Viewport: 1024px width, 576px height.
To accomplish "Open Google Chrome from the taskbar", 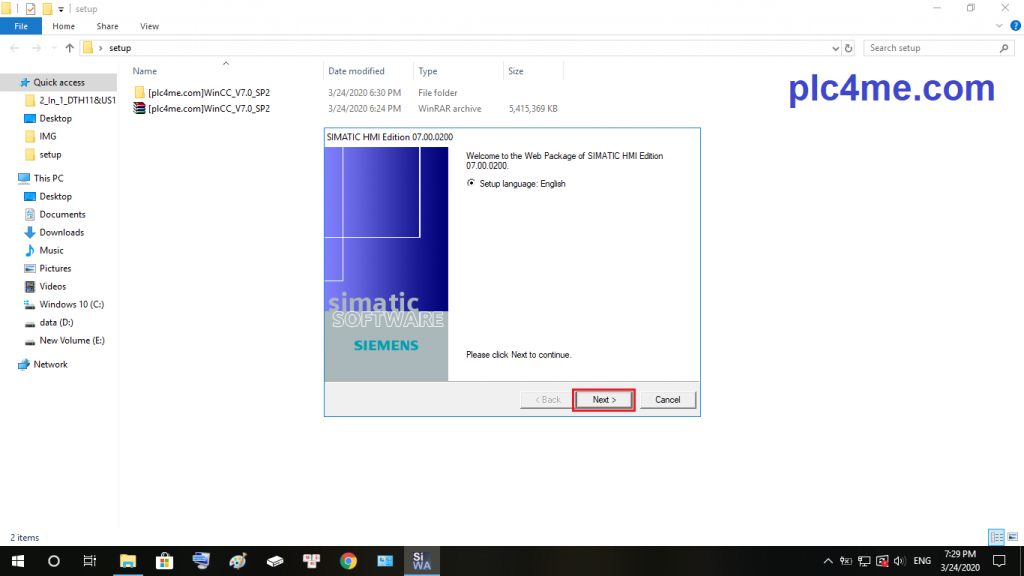I will coord(347,561).
